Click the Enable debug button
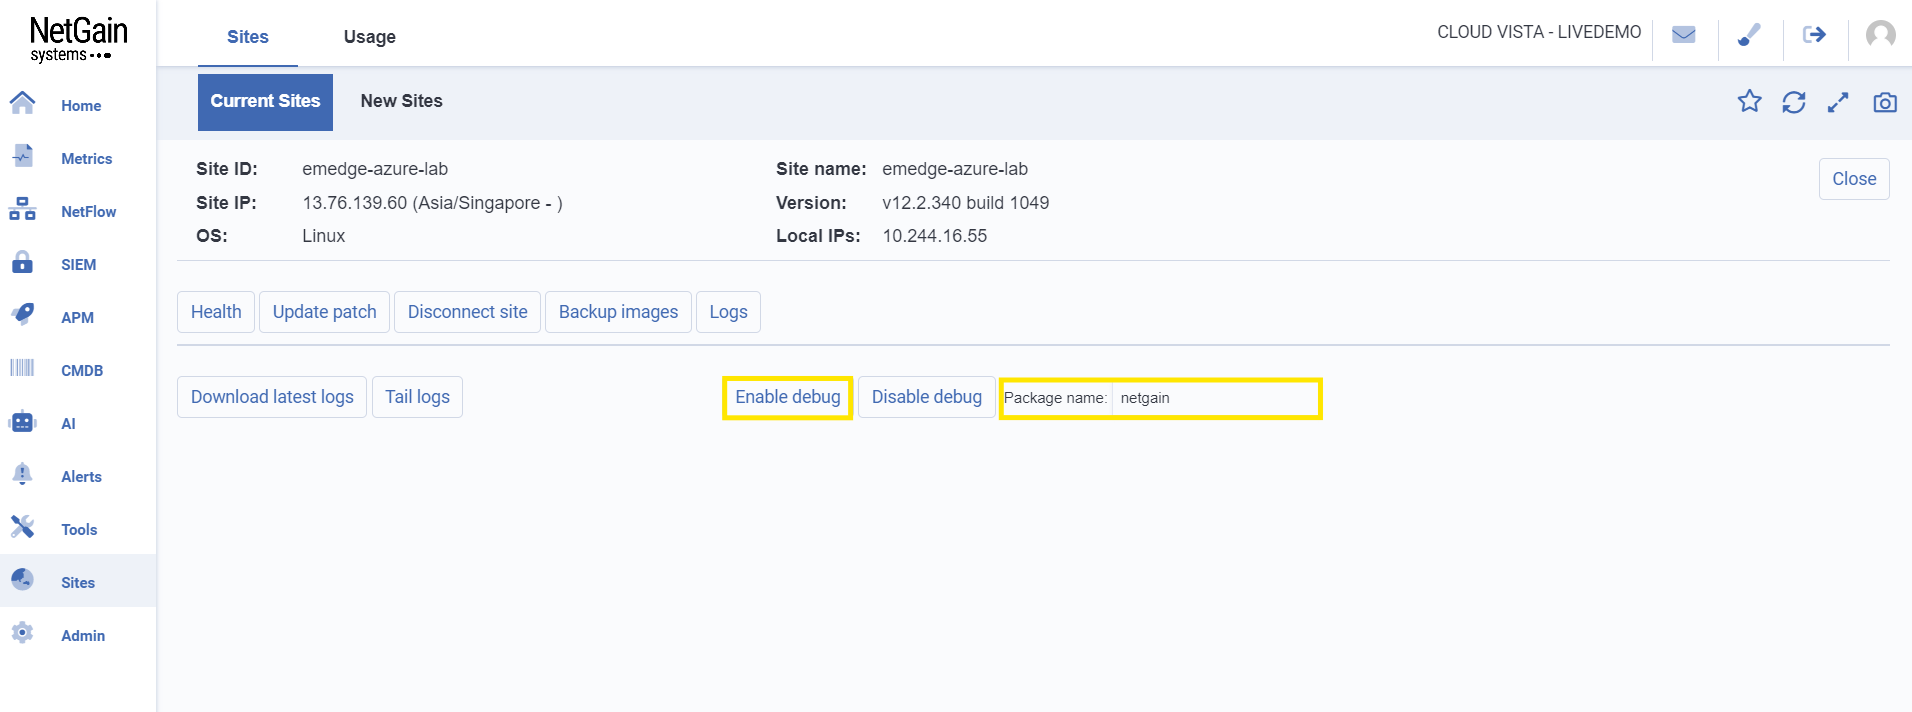 coord(788,397)
